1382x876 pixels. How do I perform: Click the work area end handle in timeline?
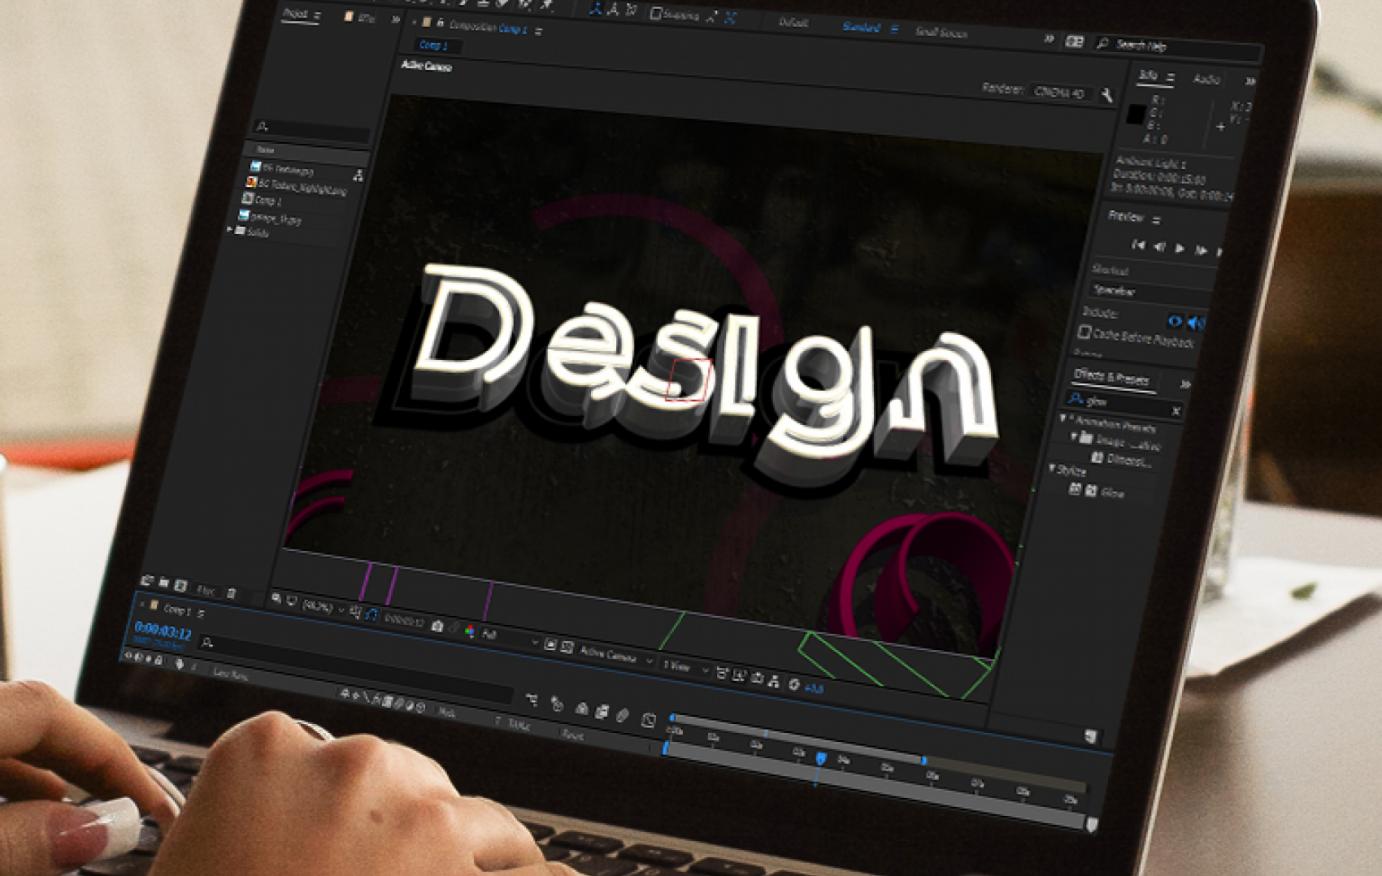(922, 760)
